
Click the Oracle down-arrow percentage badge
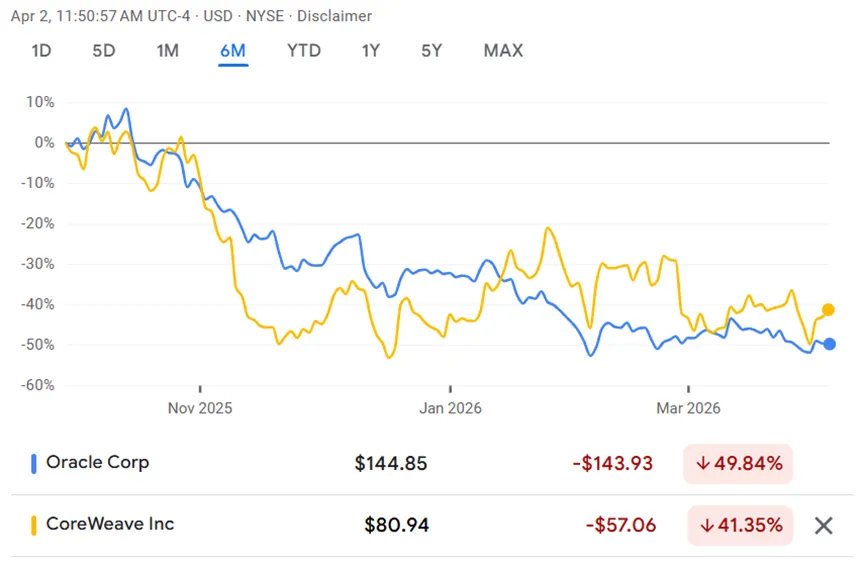click(x=738, y=463)
